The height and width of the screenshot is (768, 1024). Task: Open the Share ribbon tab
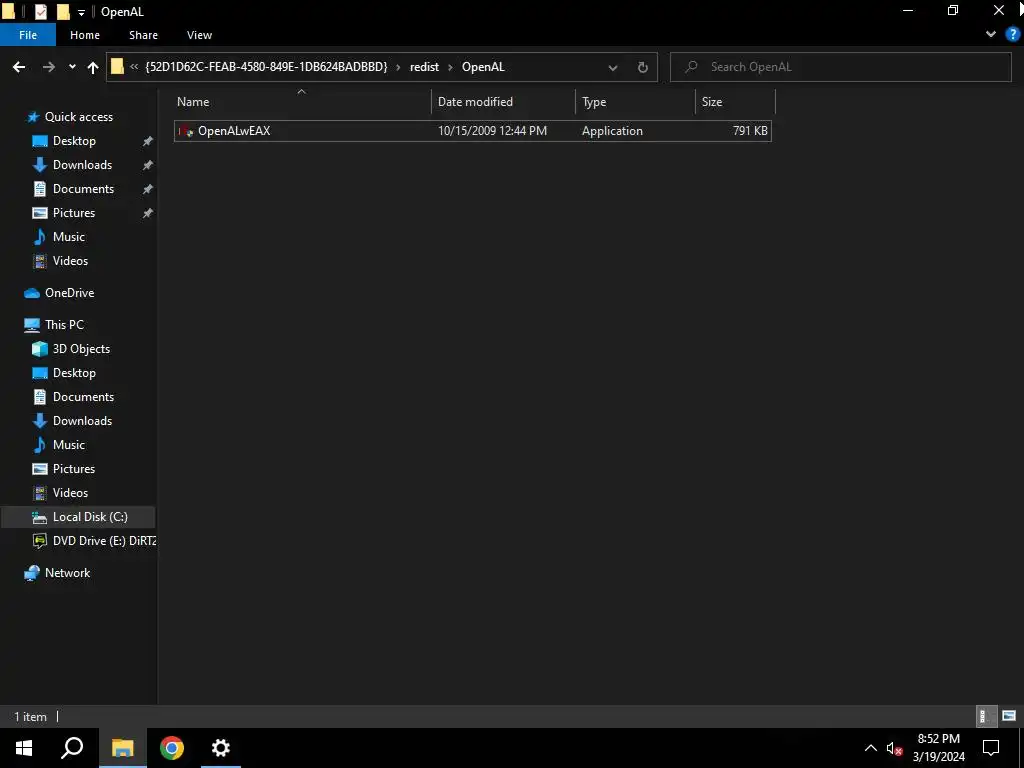pyautogui.click(x=143, y=35)
